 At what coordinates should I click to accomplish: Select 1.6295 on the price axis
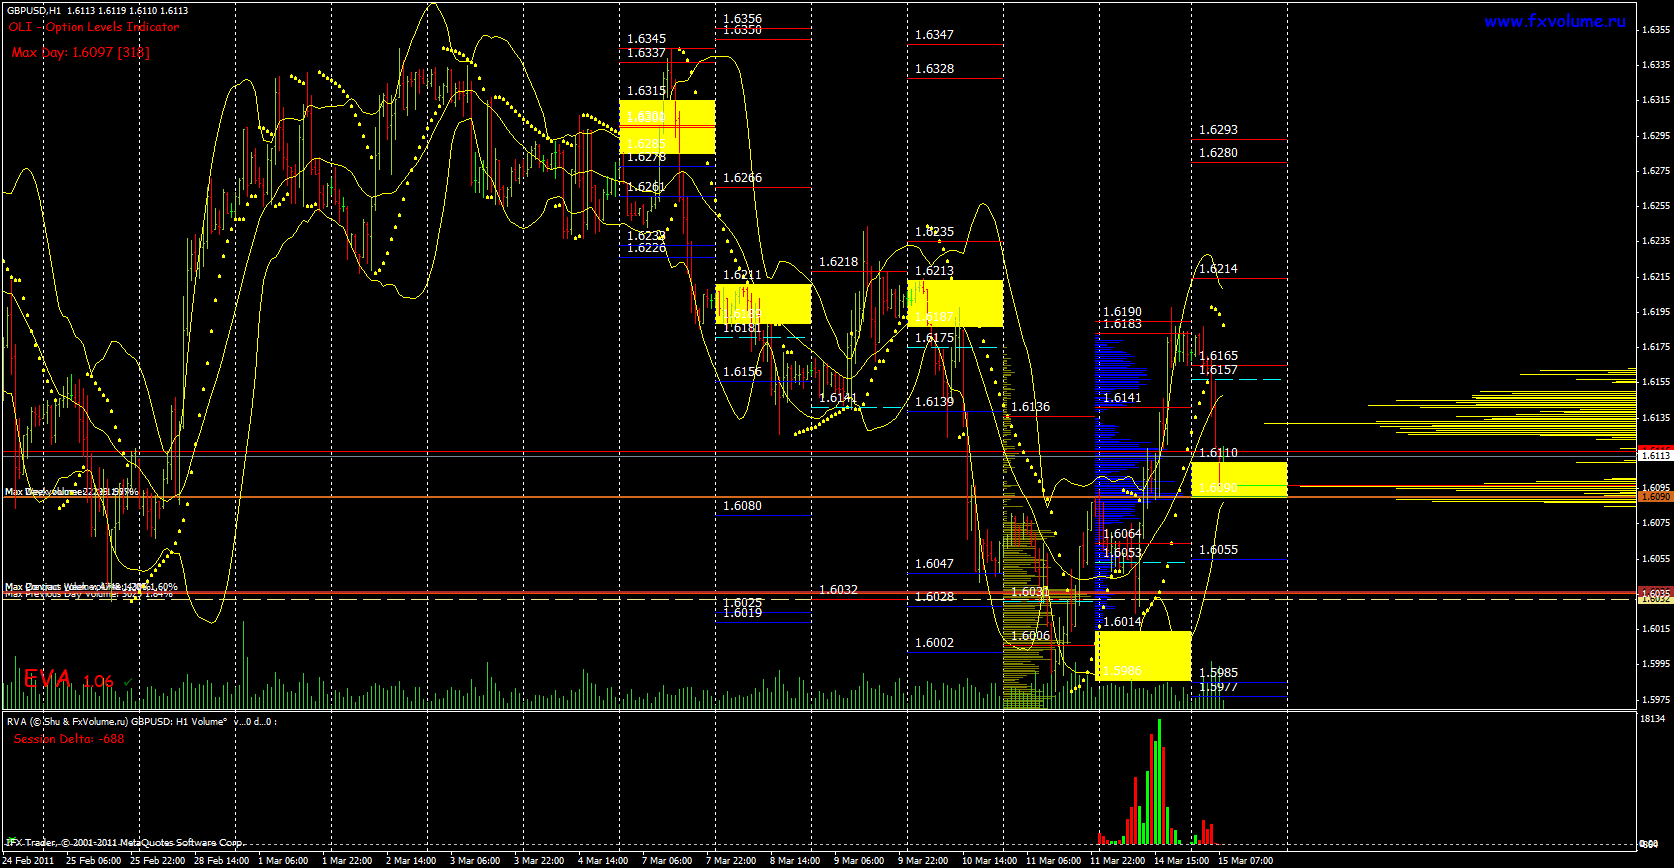pos(1656,136)
